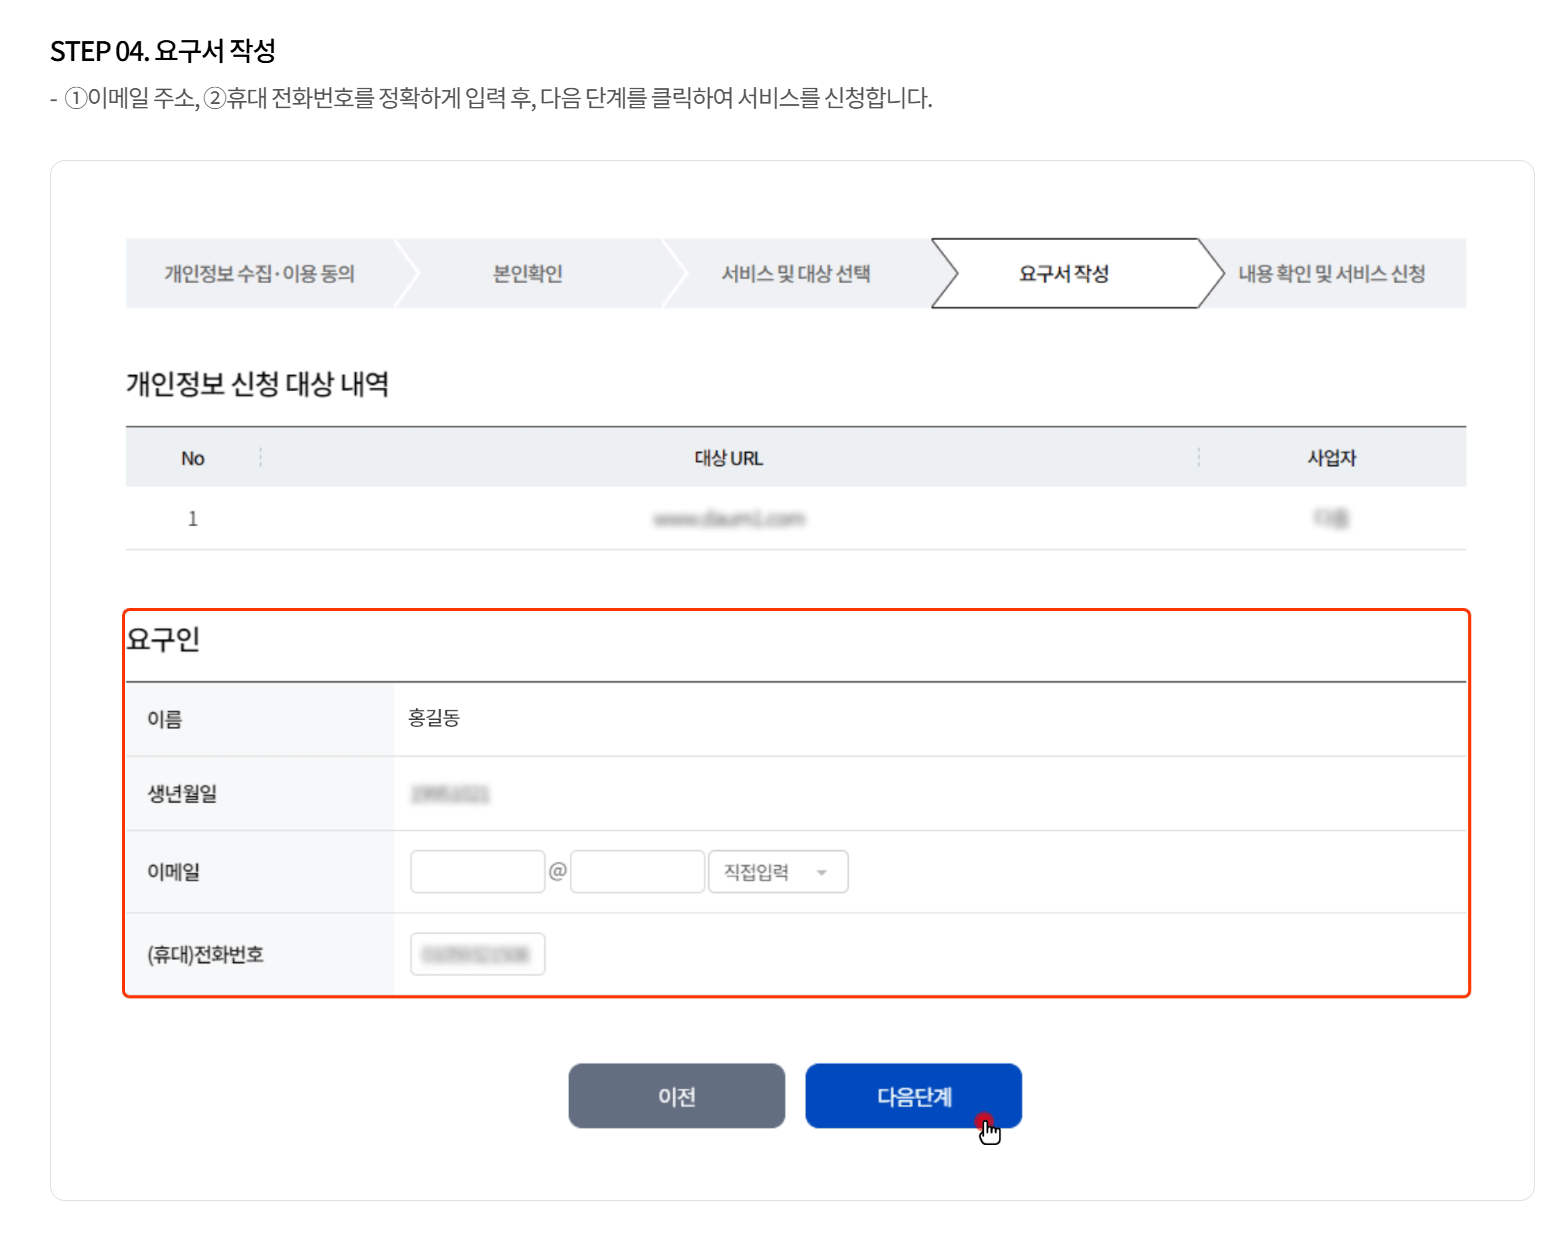Viewport: 1567px width, 1238px height.
Task: Open the 서비스 및 대상 선택 step
Action: pos(800,273)
